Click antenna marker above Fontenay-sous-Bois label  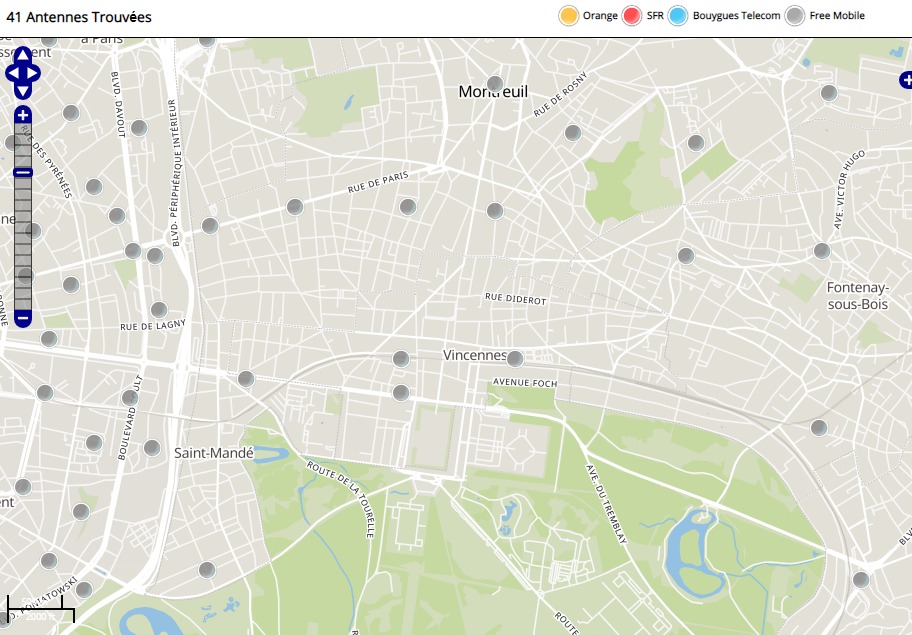[821, 251]
